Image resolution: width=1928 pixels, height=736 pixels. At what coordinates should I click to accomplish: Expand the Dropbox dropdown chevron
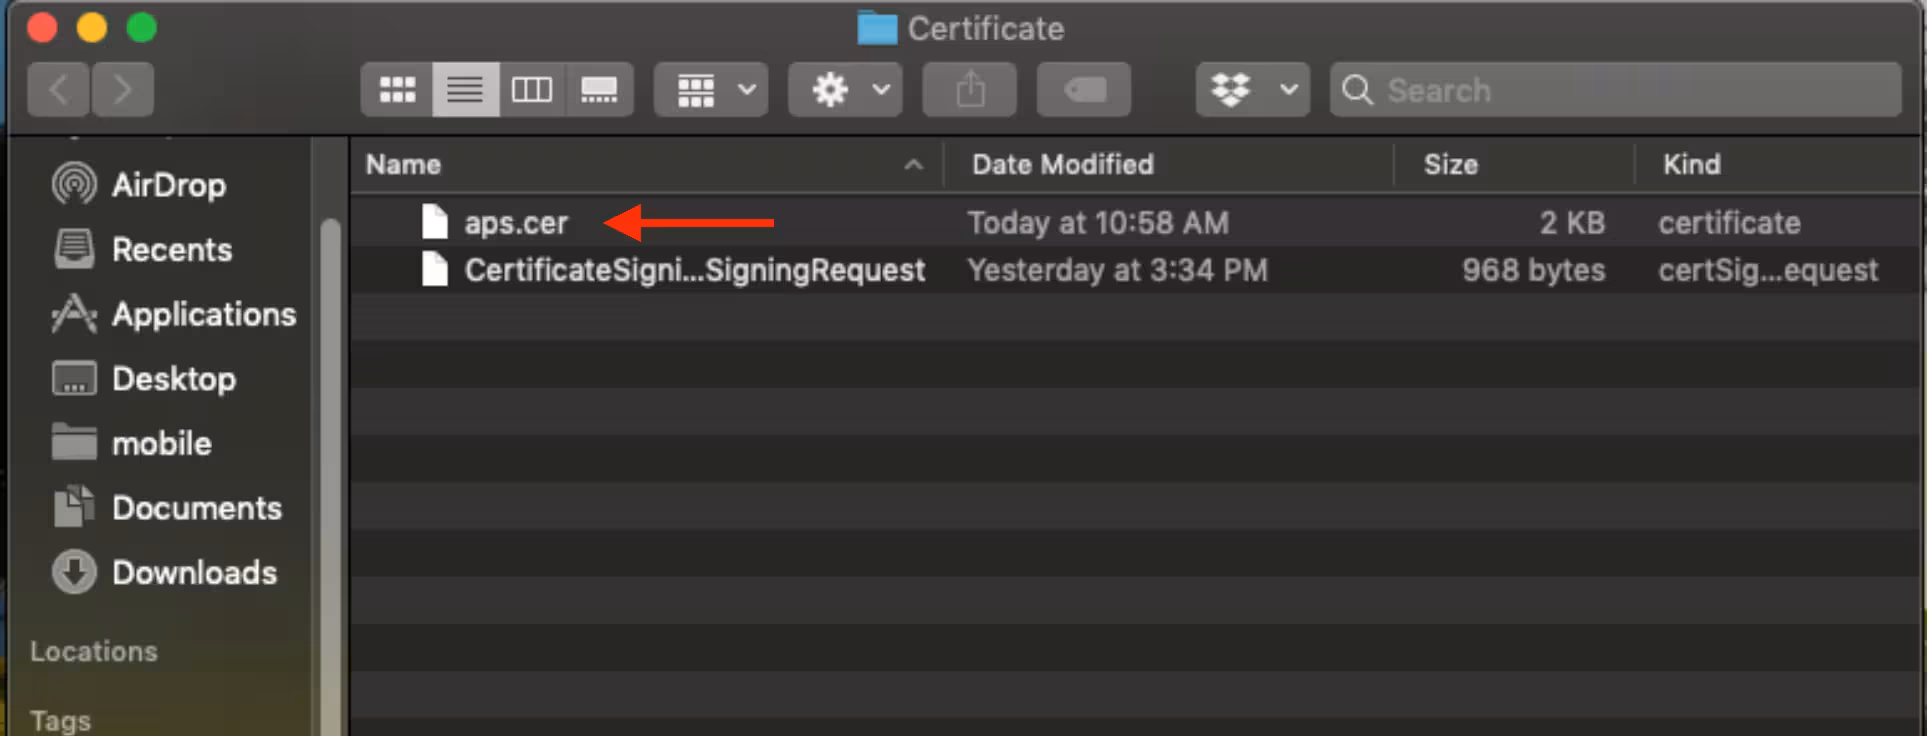tap(1288, 89)
